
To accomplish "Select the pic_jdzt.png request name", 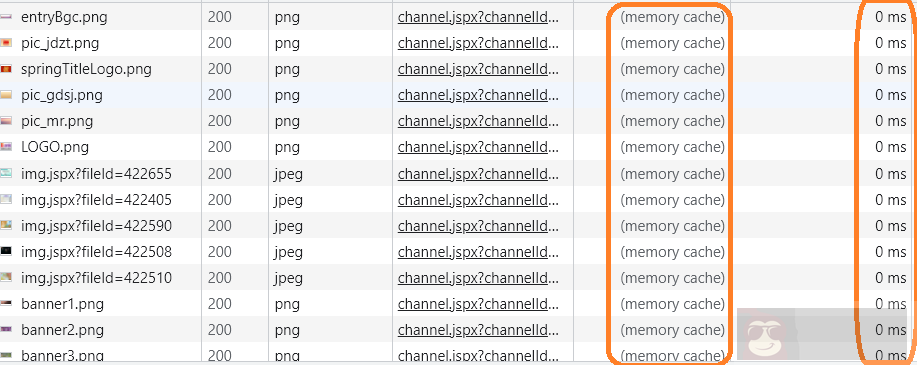I will pyautogui.click(x=60, y=43).
